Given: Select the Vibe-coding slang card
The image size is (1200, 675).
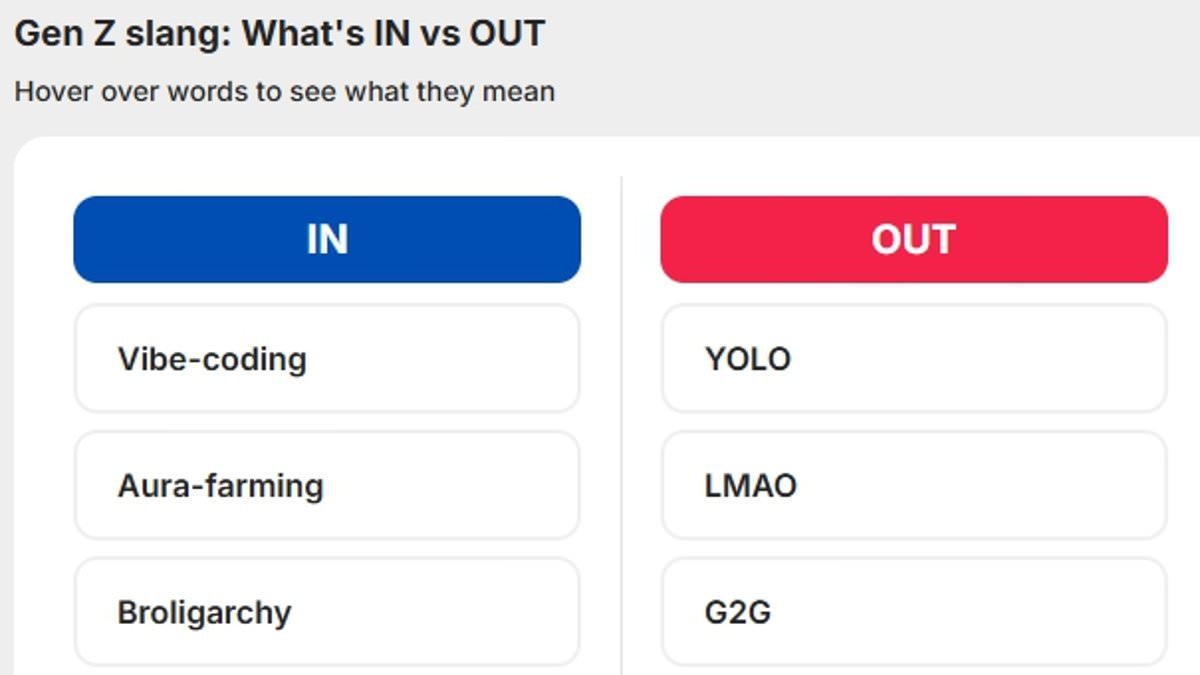Looking at the screenshot, I should tap(327, 359).
